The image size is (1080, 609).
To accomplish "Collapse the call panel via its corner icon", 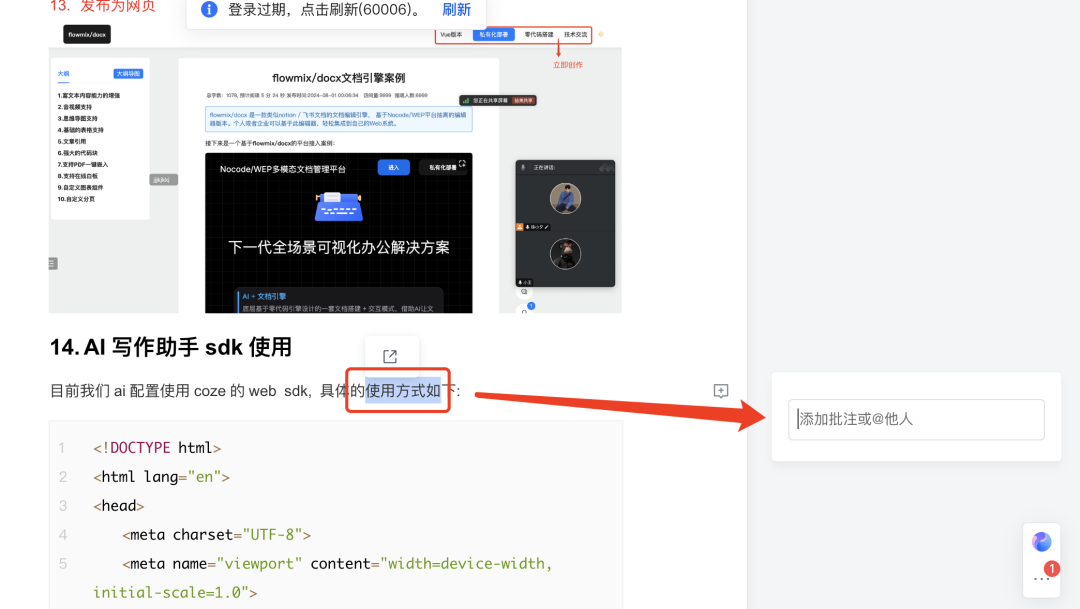I will click(x=605, y=166).
